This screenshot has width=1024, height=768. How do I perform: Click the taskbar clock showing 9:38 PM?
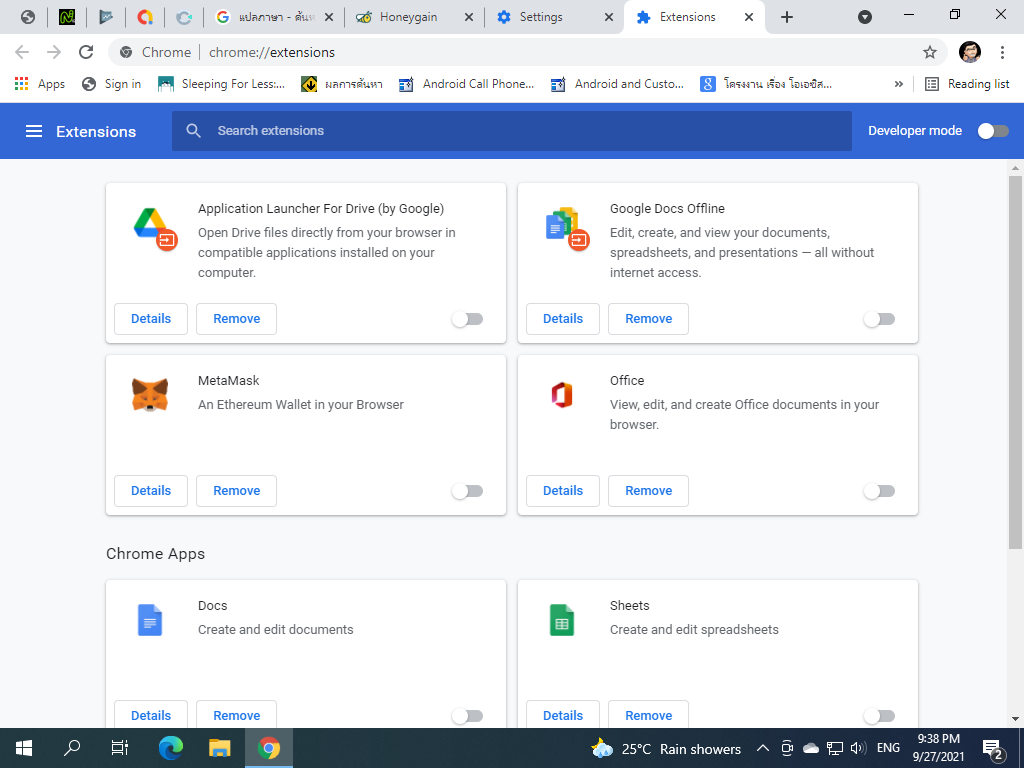pyautogui.click(x=938, y=748)
